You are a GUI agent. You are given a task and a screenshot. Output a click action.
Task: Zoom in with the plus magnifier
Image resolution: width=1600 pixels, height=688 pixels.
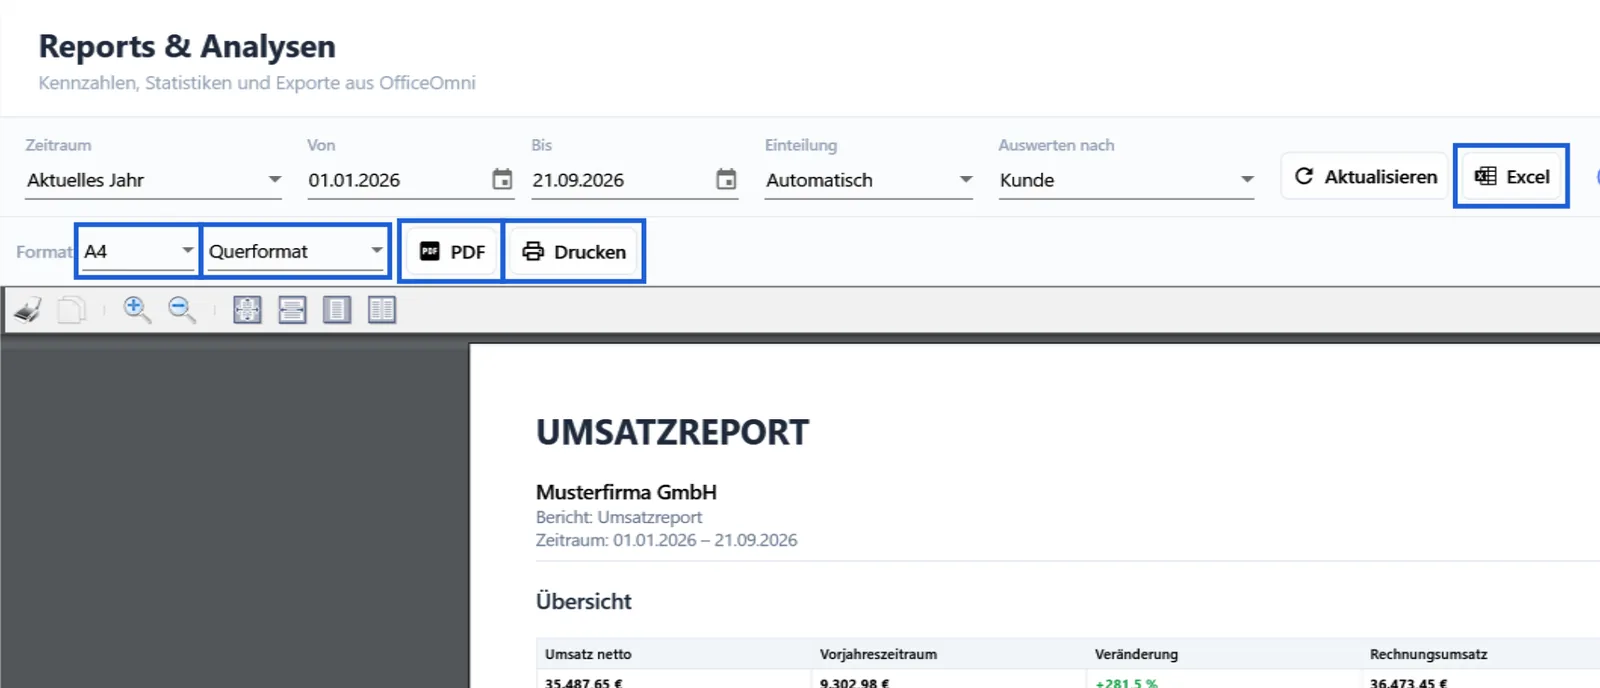(137, 311)
